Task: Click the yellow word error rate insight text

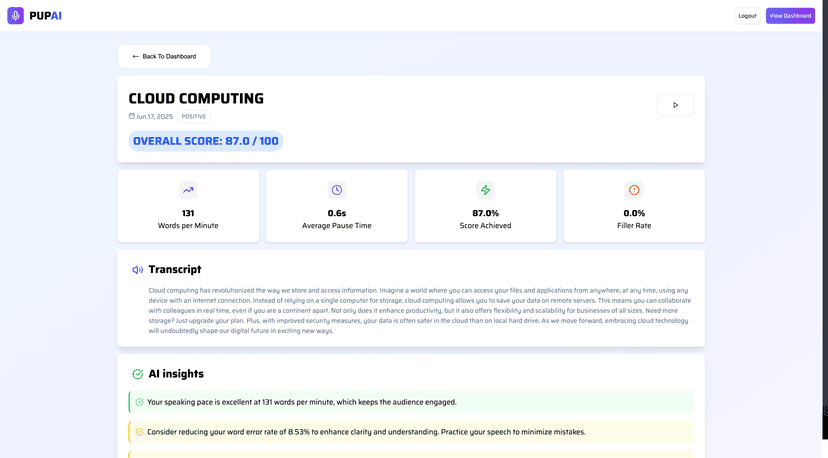Action: coord(366,432)
